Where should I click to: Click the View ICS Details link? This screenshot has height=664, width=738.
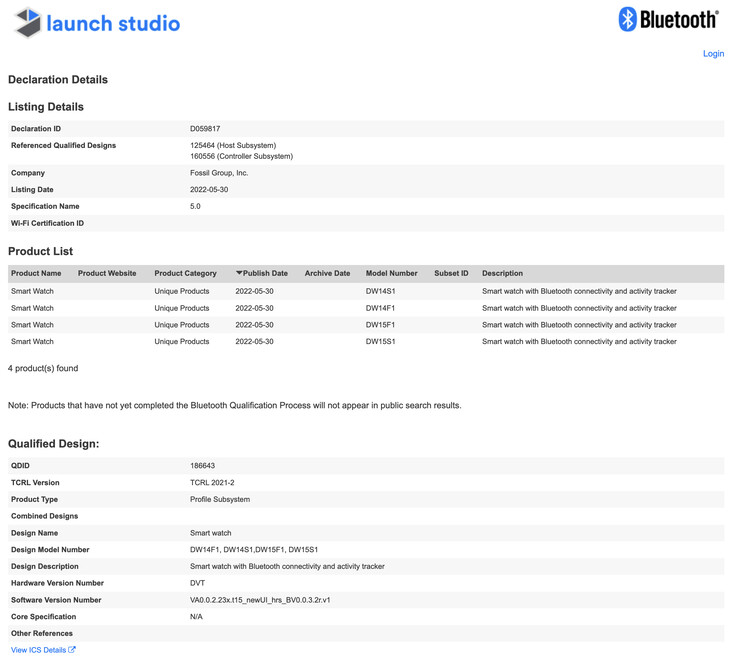38,650
